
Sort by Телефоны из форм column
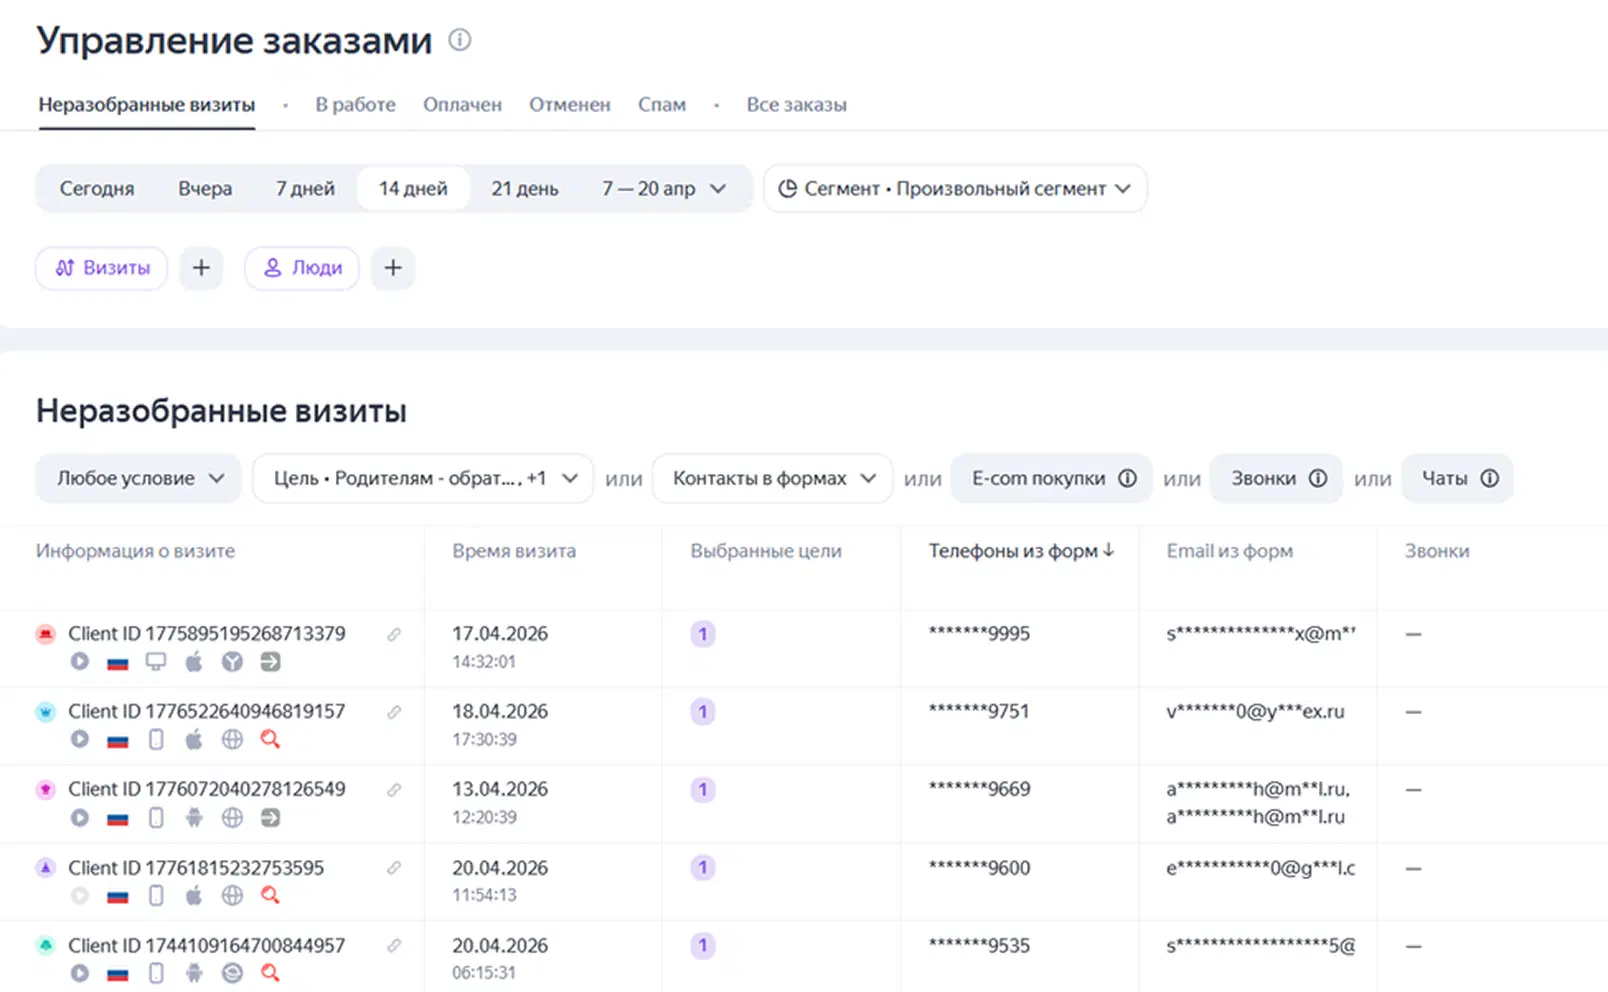(1021, 551)
